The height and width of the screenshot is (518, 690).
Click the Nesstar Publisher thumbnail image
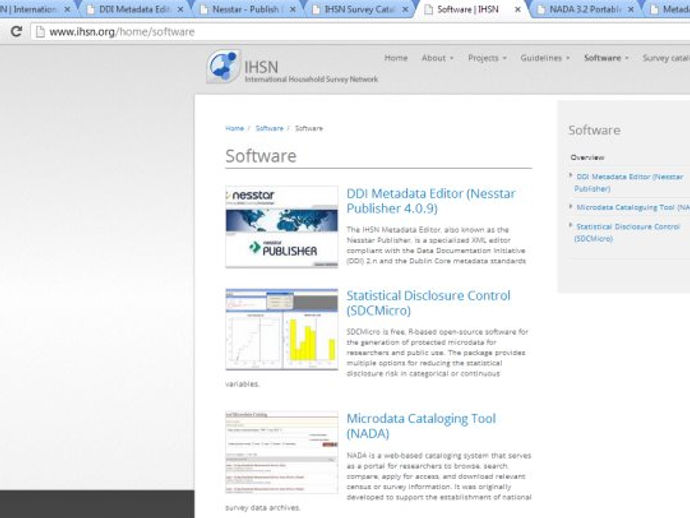282,227
